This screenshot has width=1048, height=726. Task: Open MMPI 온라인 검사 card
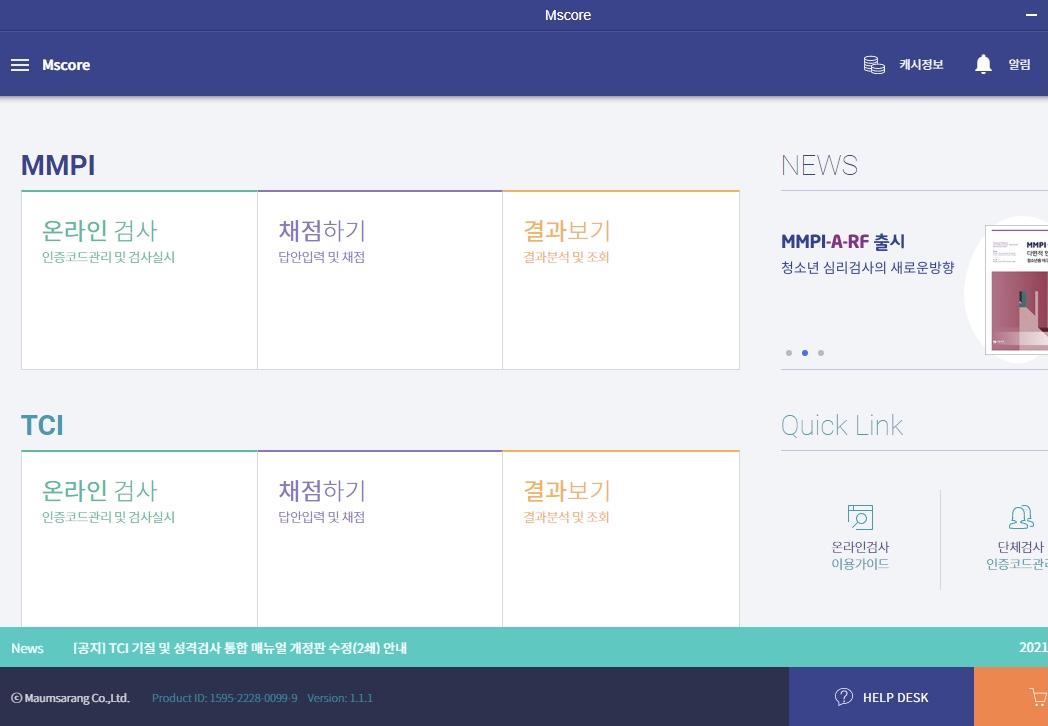(x=139, y=280)
